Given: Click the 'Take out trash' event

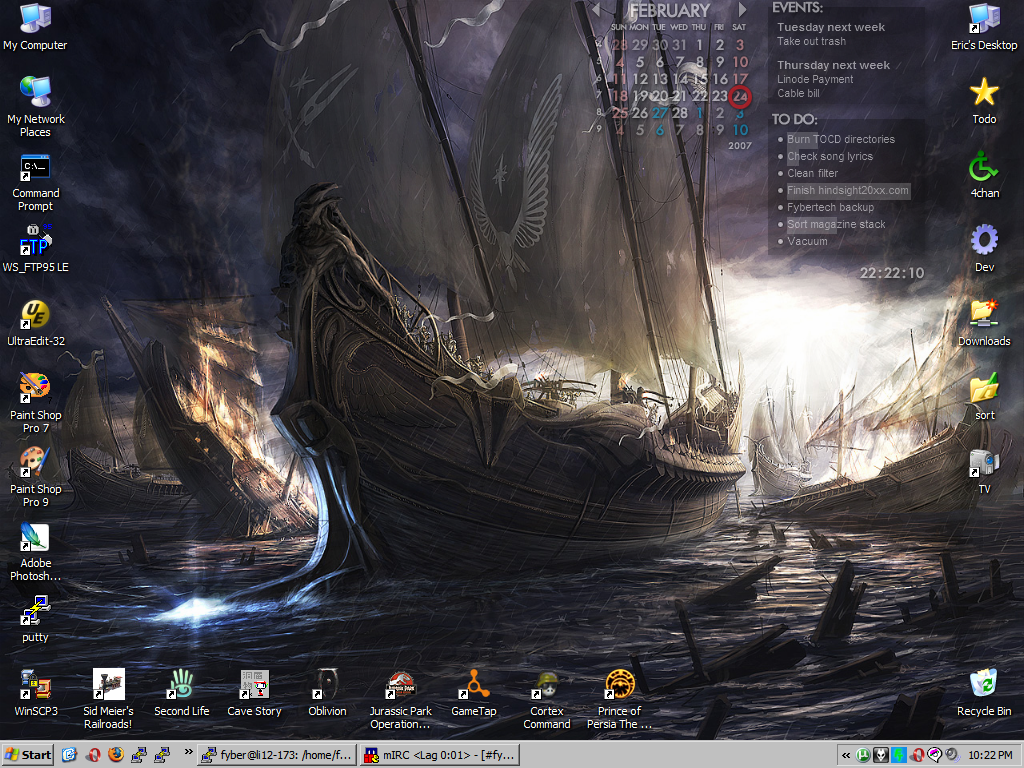Looking at the screenshot, I should coord(811,41).
